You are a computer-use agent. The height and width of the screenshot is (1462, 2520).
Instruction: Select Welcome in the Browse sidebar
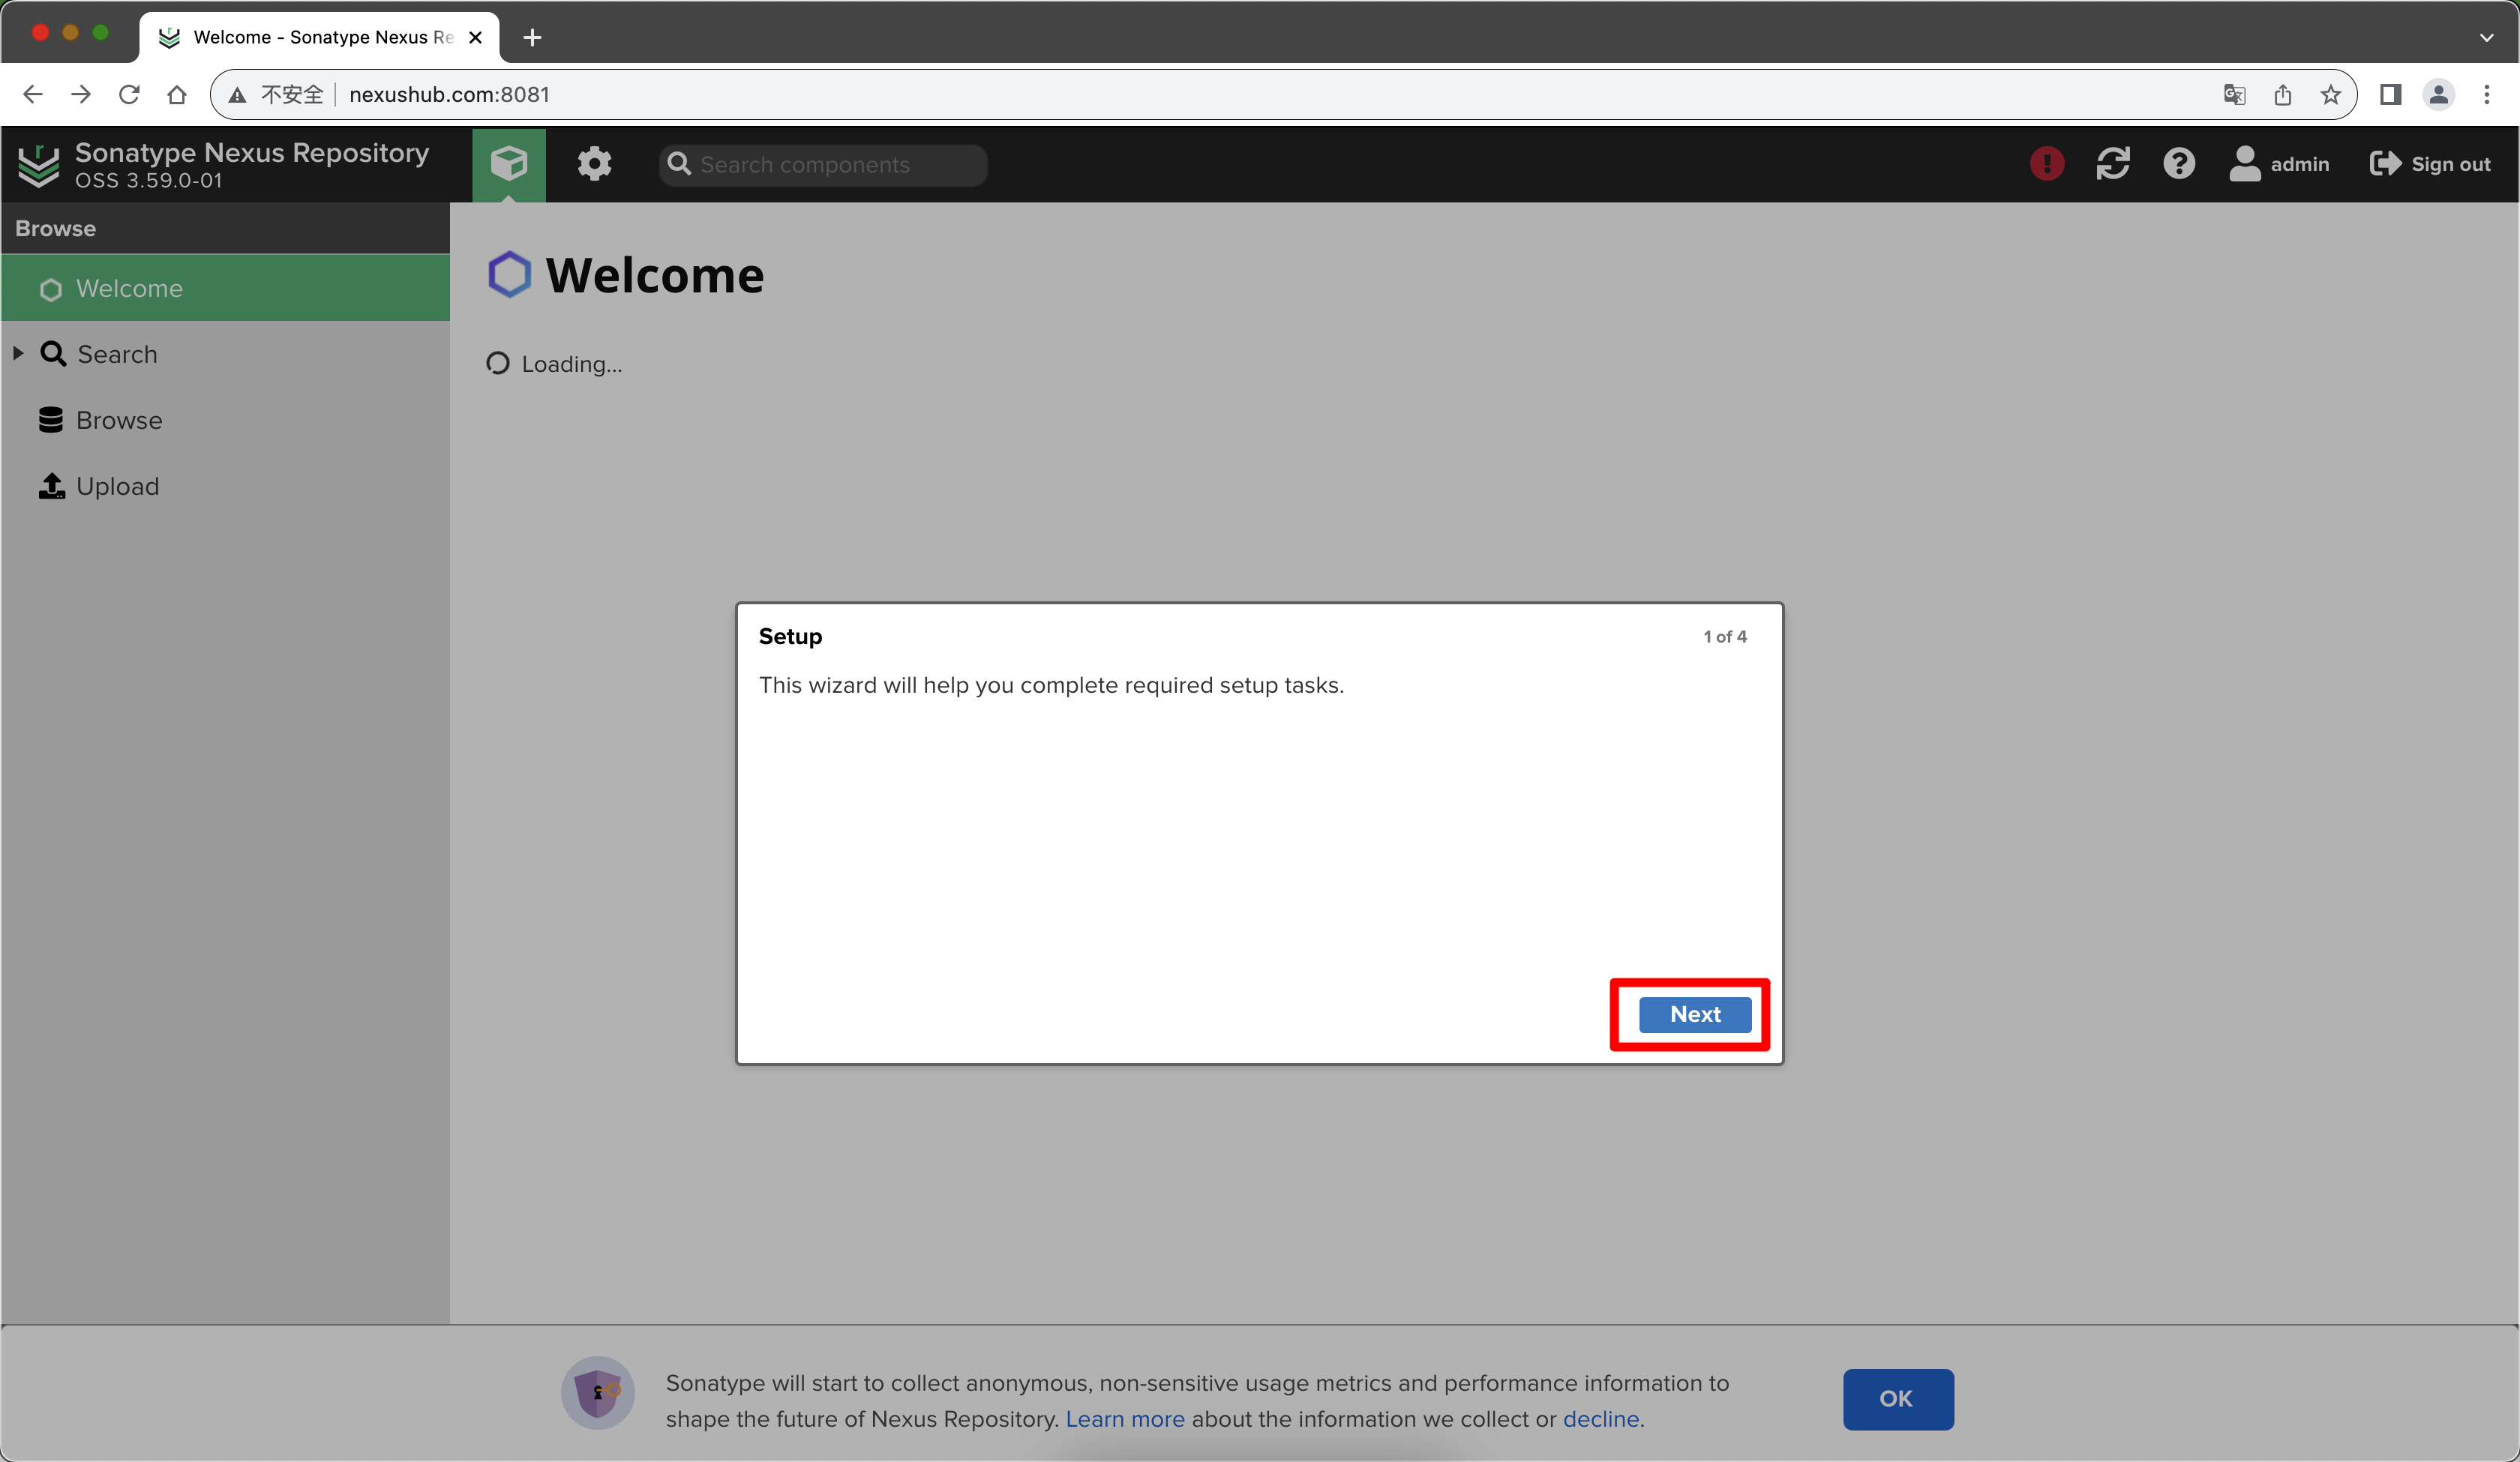point(226,288)
